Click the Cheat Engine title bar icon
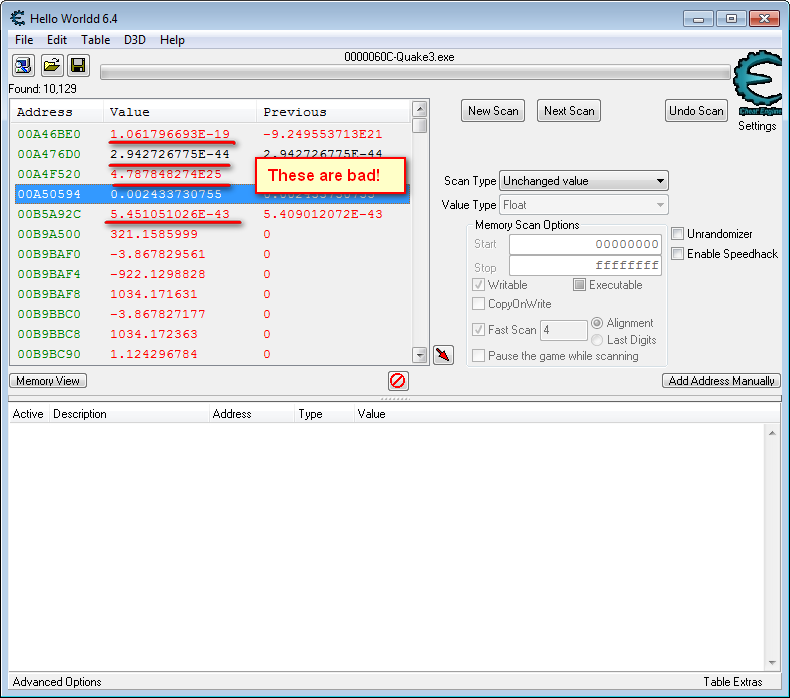Screen dimensions: 790x698 (x=18, y=17)
